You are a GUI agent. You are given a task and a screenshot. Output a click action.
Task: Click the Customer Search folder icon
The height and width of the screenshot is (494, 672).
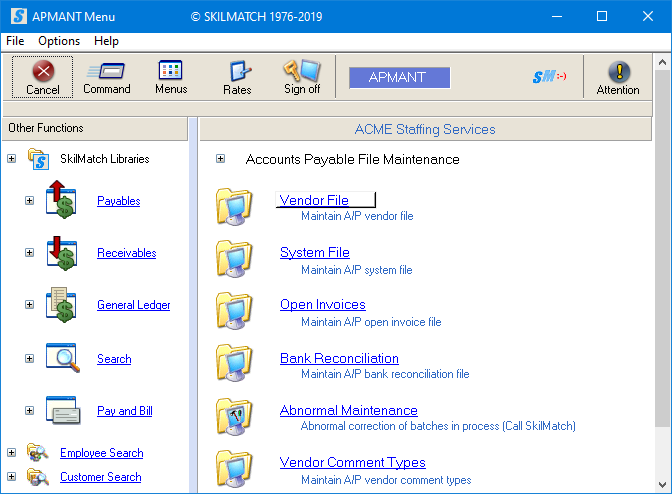(38, 476)
